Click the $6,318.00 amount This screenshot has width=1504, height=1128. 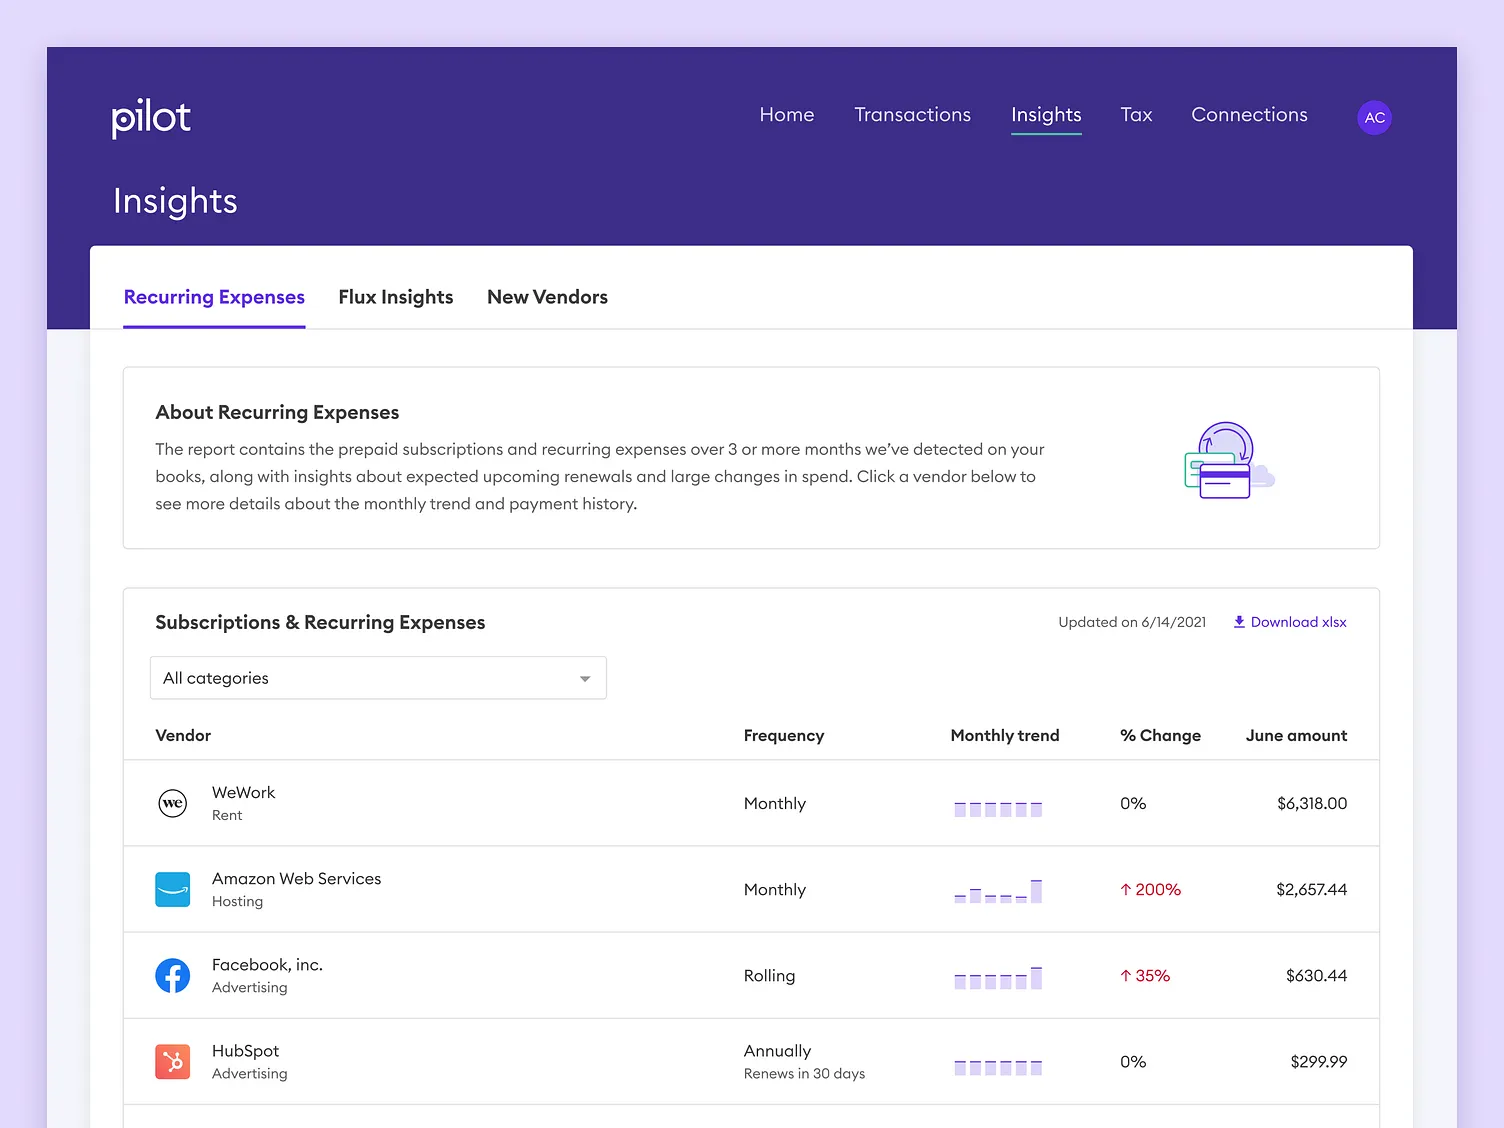pos(1312,803)
